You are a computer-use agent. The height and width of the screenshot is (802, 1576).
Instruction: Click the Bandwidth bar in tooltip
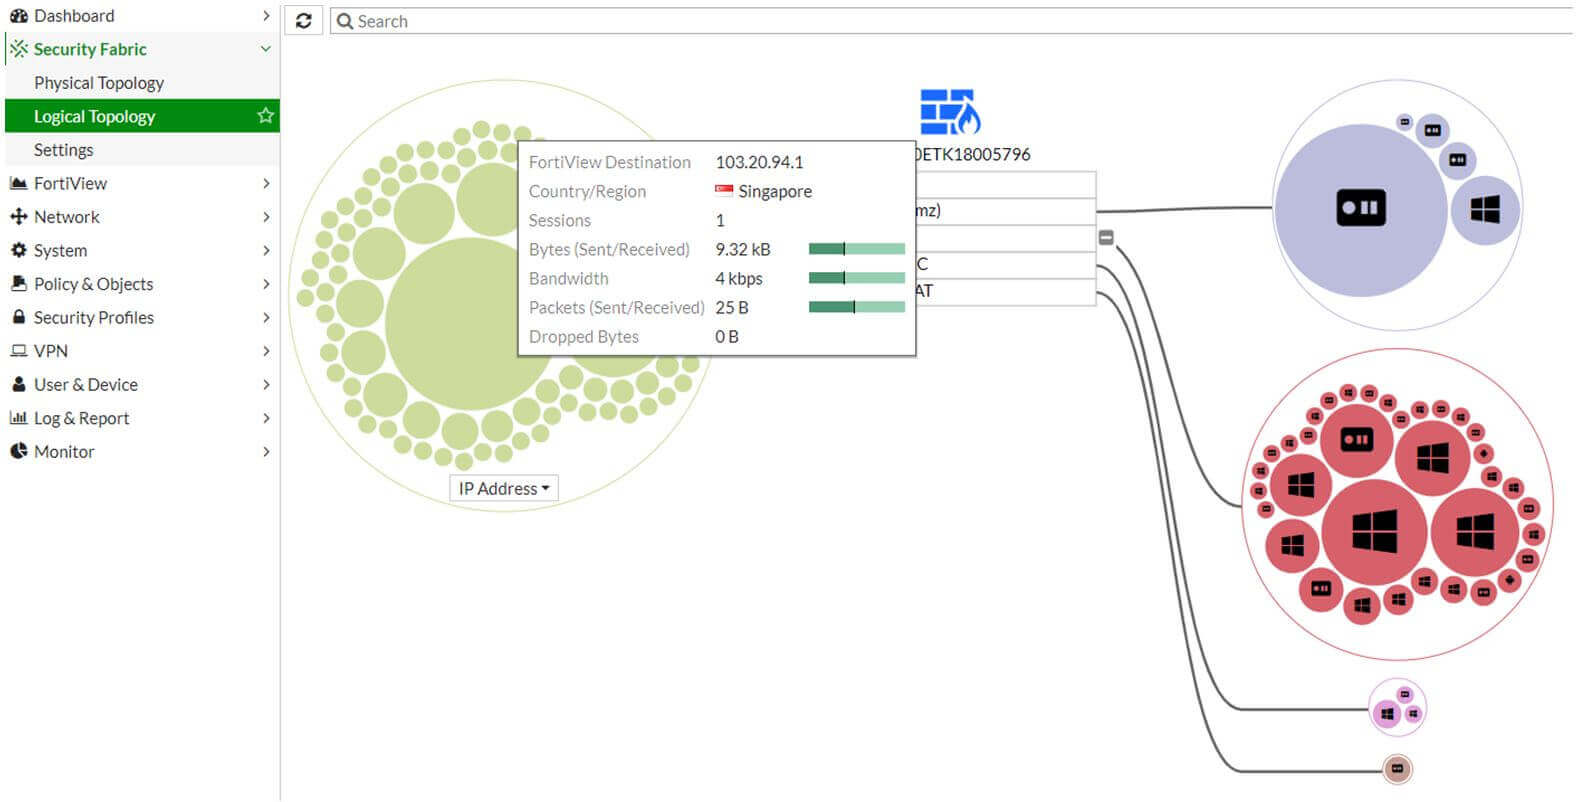coord(856,278)
